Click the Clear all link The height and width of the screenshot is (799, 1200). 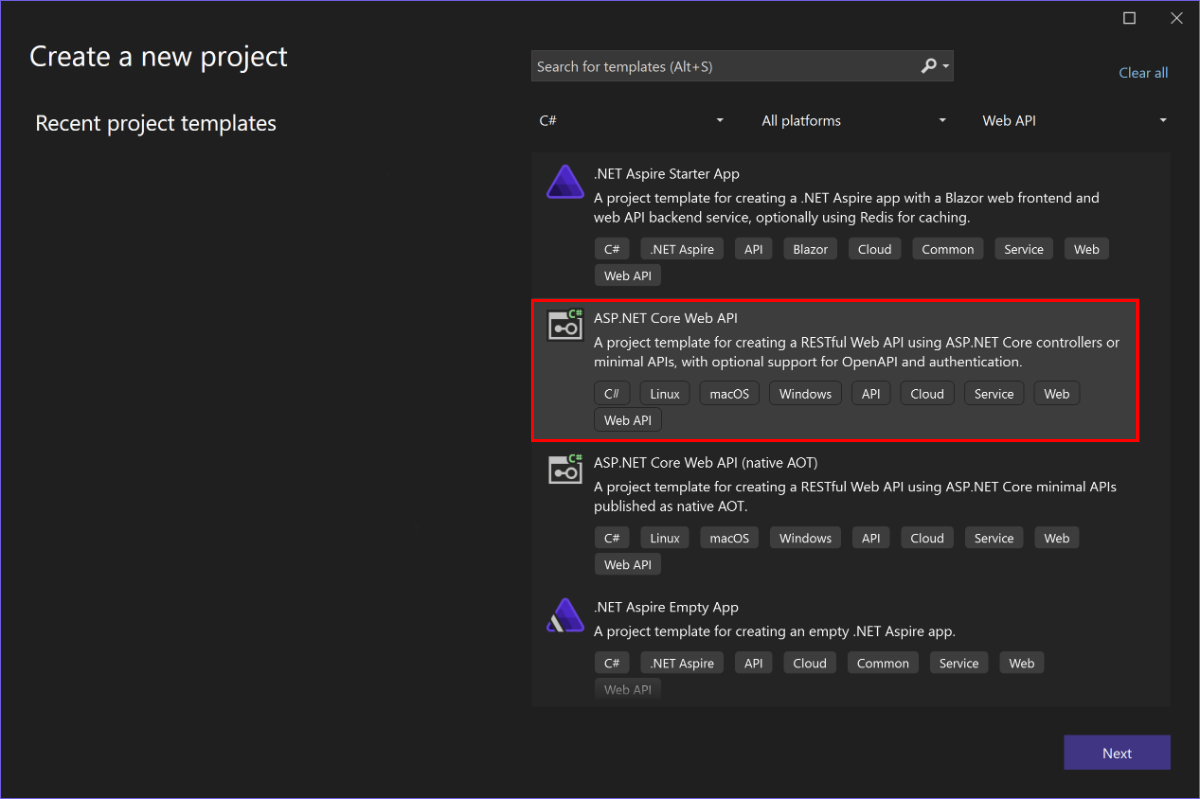[x=1143, y=72]
